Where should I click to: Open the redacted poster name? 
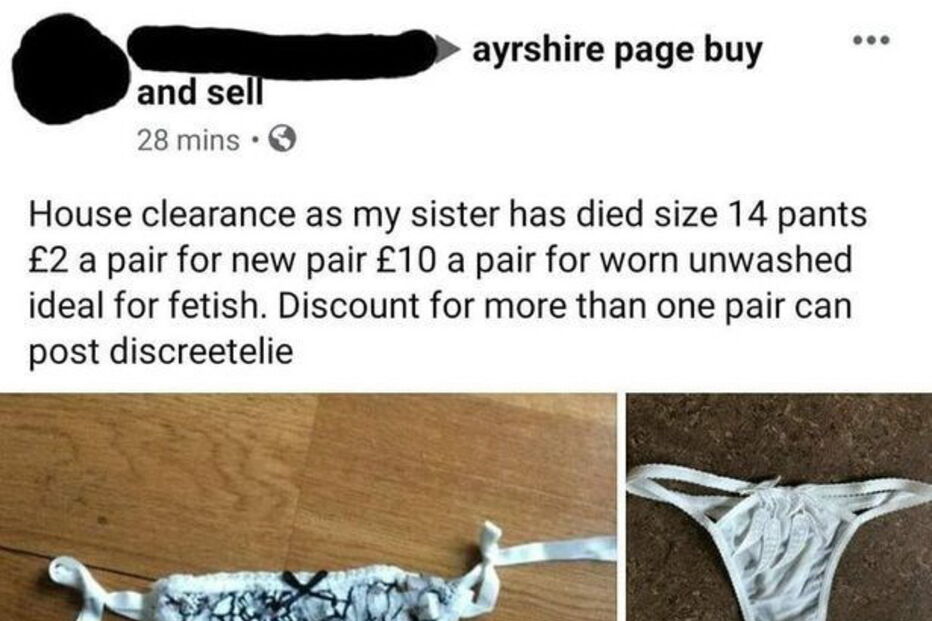[x=281, y=53]
